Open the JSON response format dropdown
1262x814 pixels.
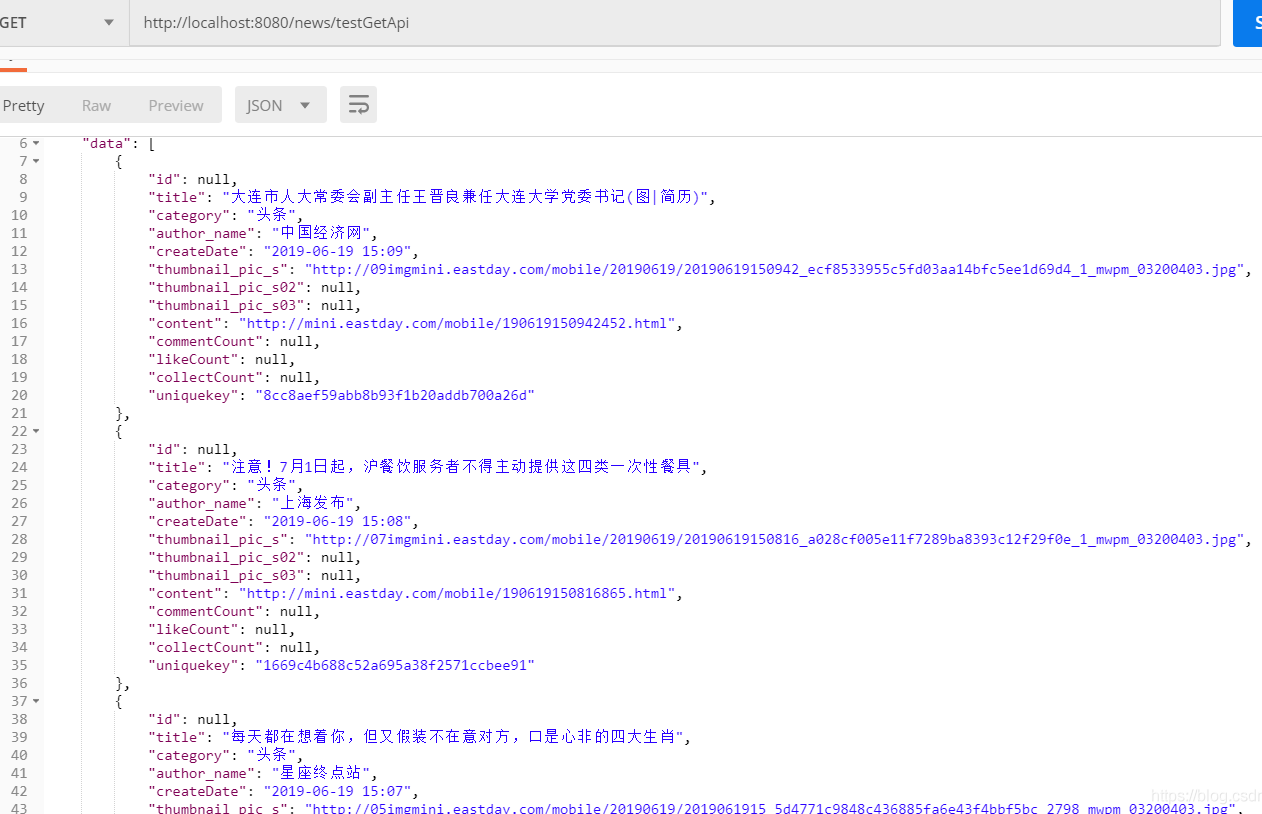280,104
